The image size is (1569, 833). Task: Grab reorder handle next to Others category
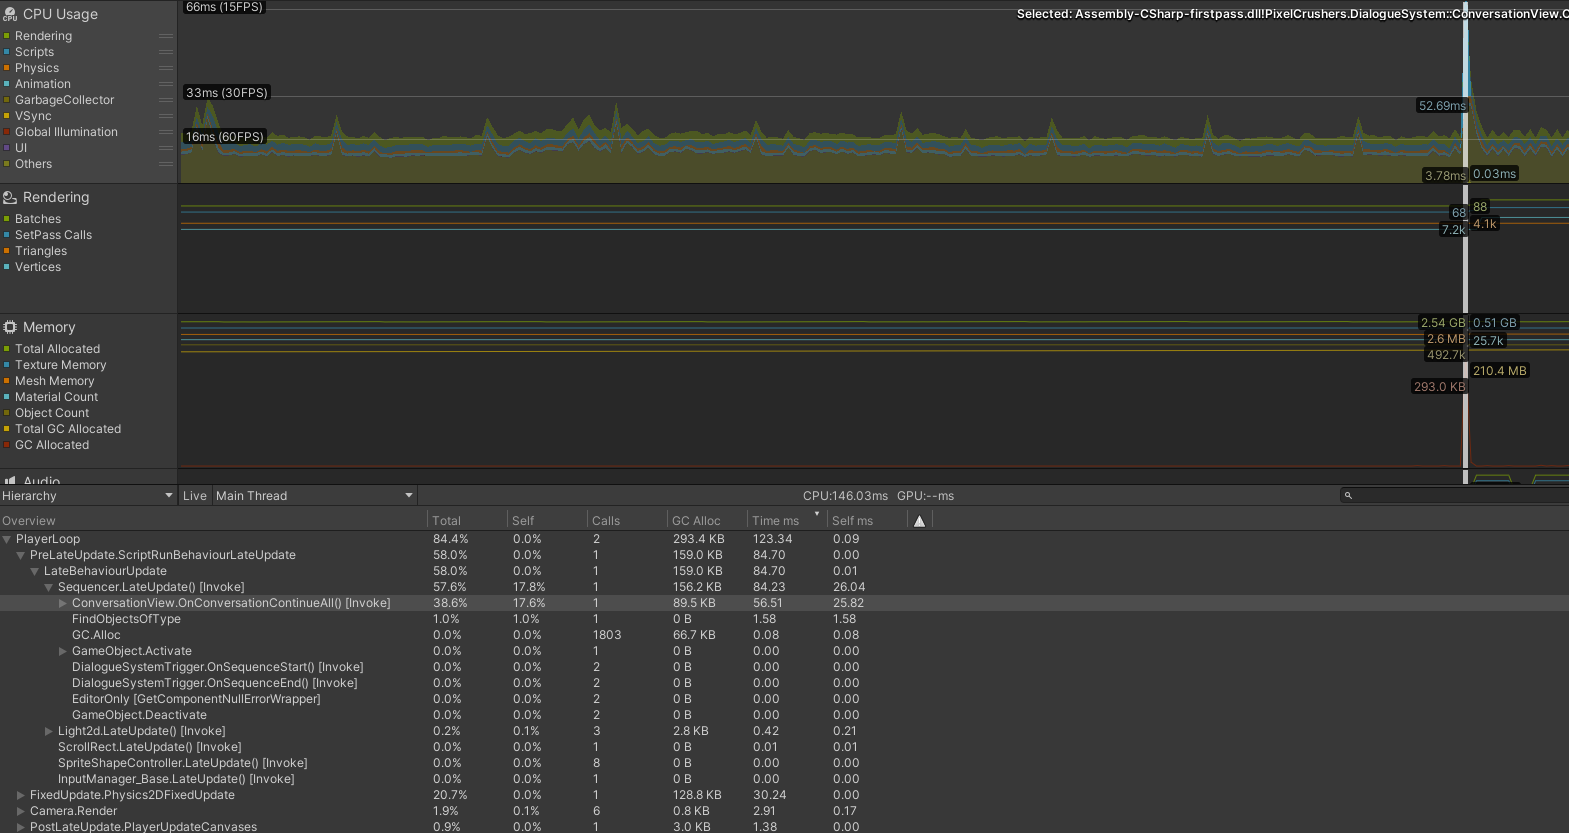click(166, 164)
